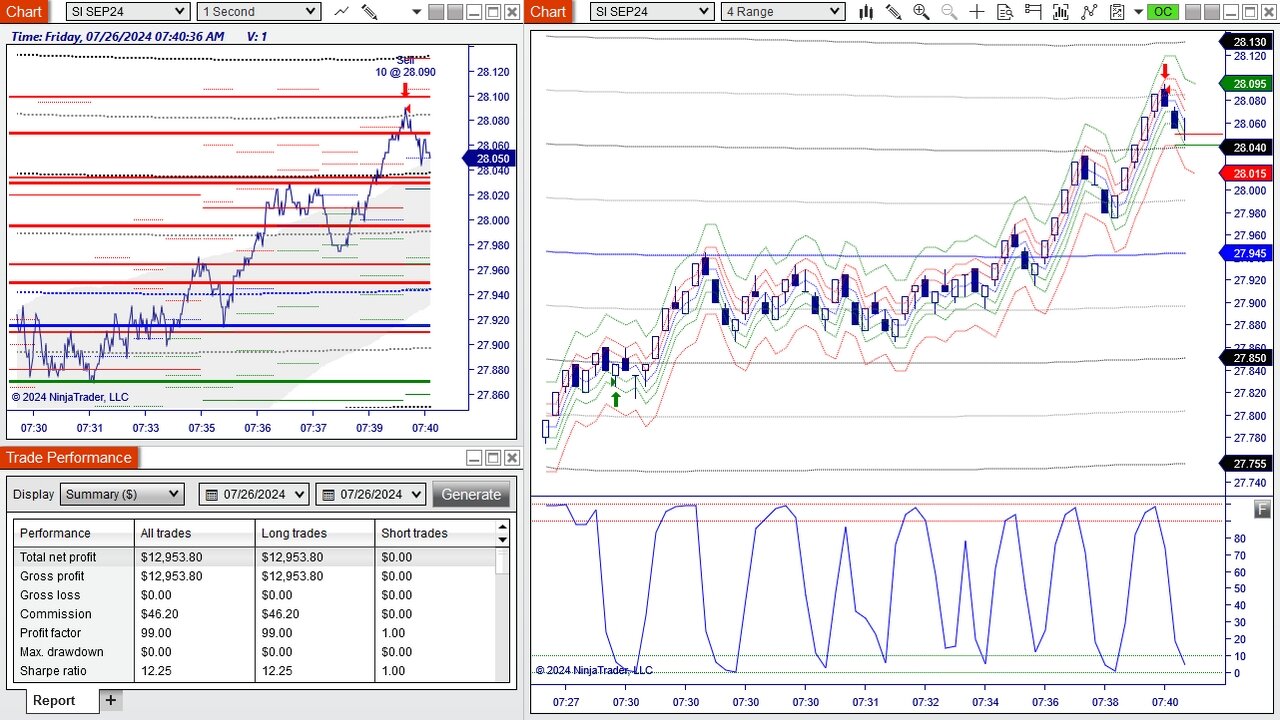Select left Chart title tab
The height and width of the screenshot is (720, 1280).
(x=24, y=12)
